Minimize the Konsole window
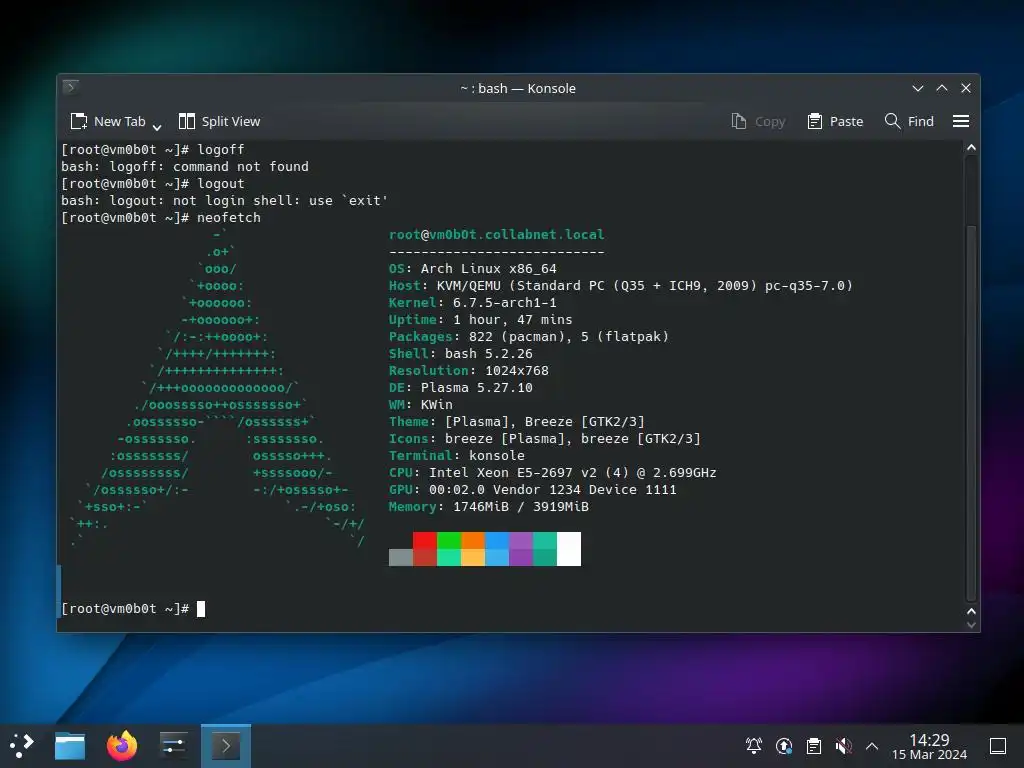Screen dimensions: 1024x768 point(918,88)
